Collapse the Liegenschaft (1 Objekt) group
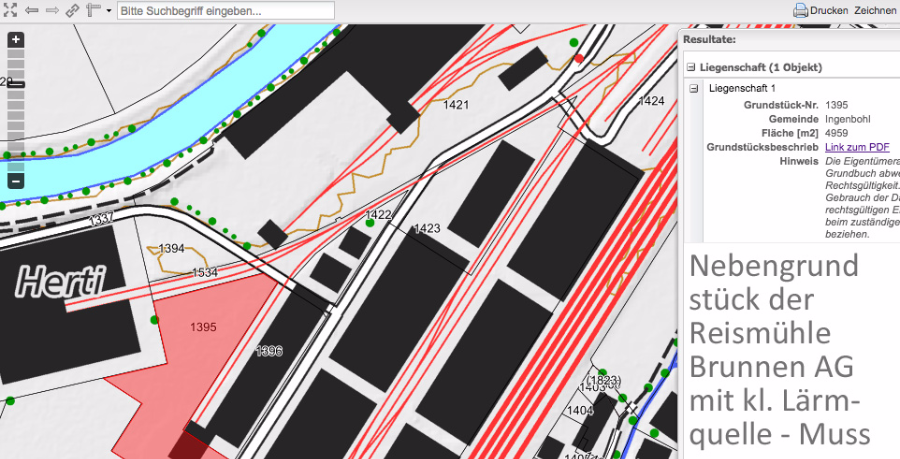900x459 pixels. pyautogui.click(x=690, y=67)
